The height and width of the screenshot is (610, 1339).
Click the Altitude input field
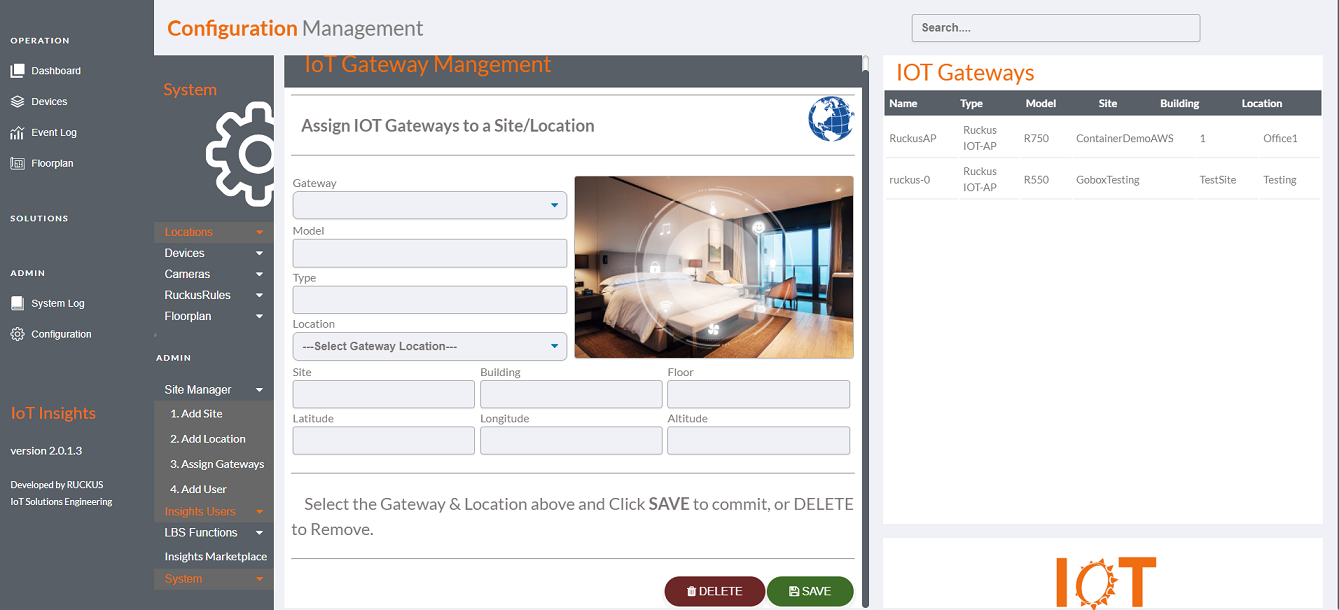click(x=759, y=441)
